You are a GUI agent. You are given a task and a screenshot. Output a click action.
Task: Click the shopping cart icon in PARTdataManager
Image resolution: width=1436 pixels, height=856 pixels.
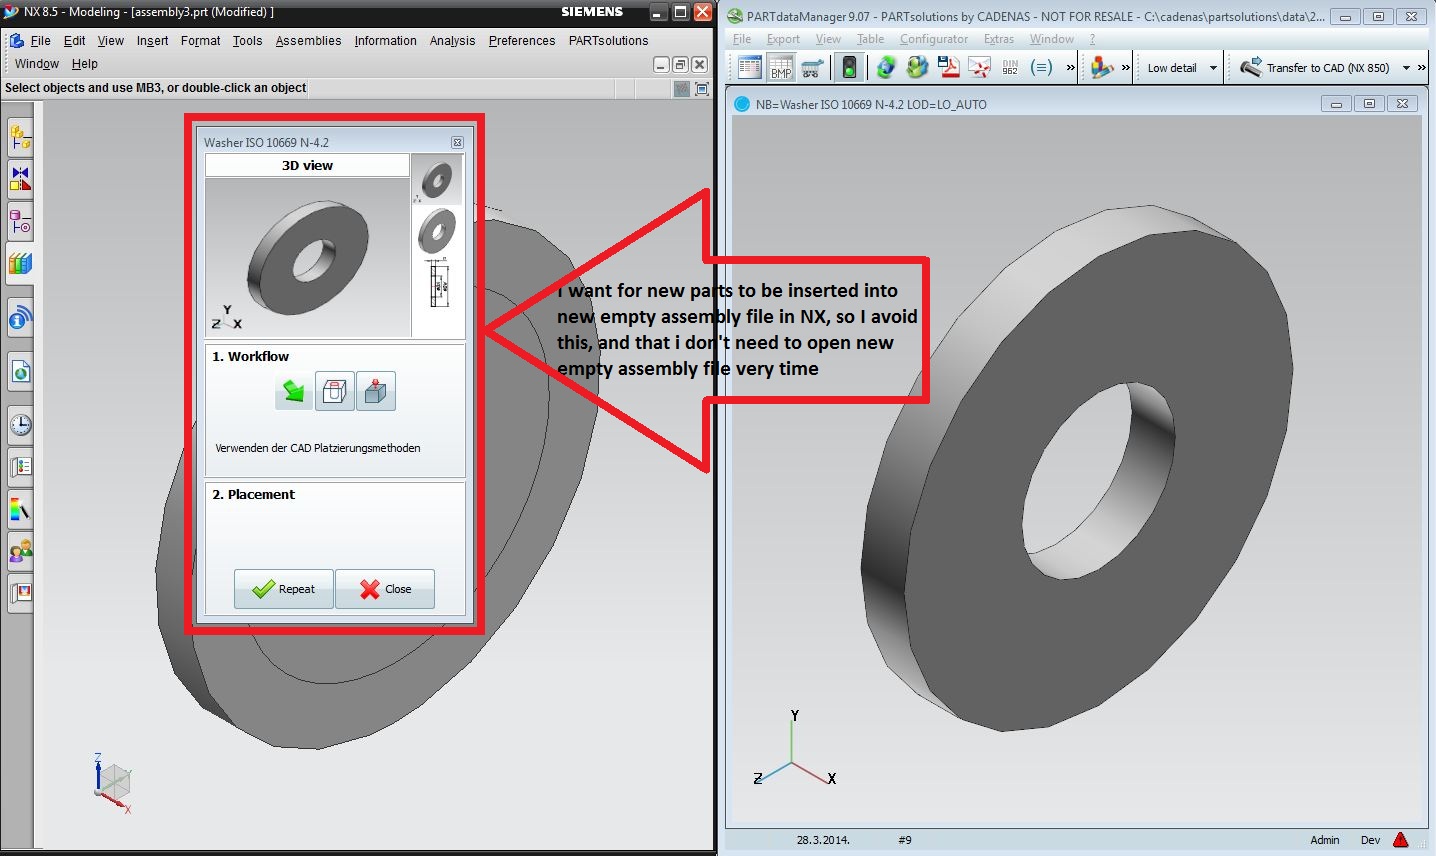(x=812, y=68)
